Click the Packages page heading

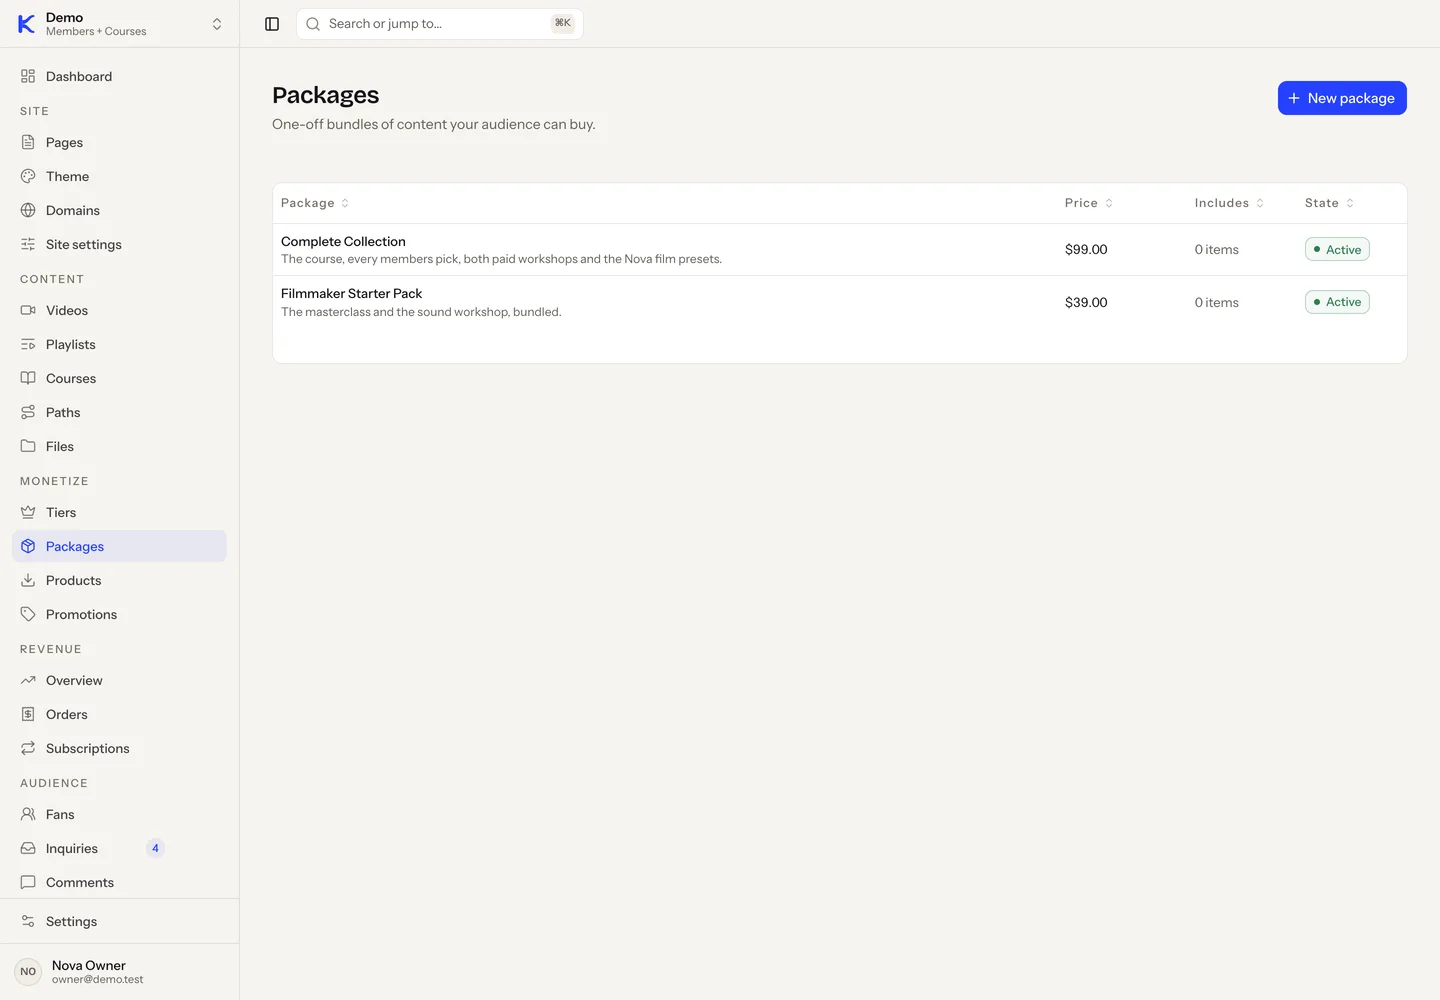click(x=325, y=95)
